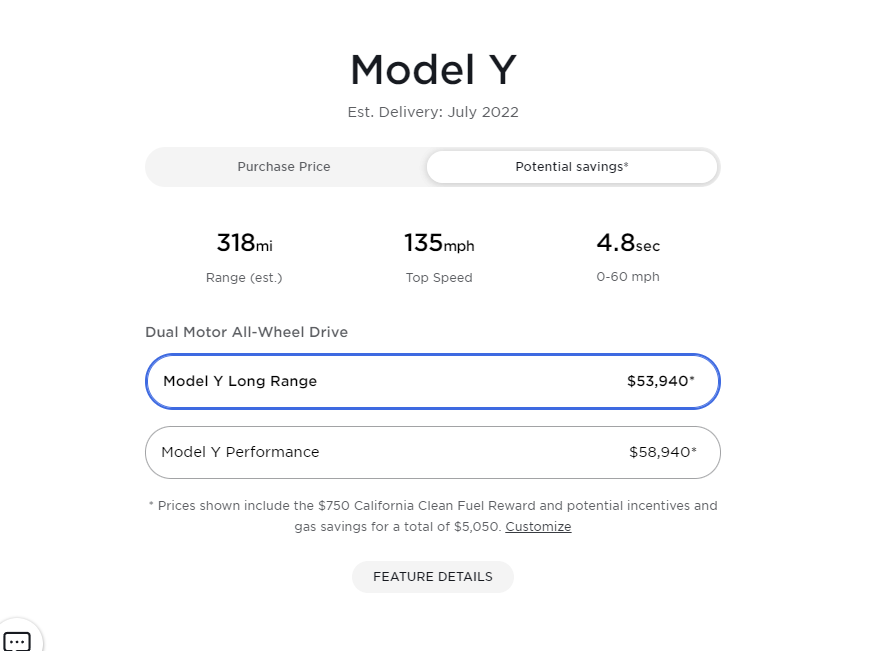Click the $5,050 total savings text

point(478,527)
